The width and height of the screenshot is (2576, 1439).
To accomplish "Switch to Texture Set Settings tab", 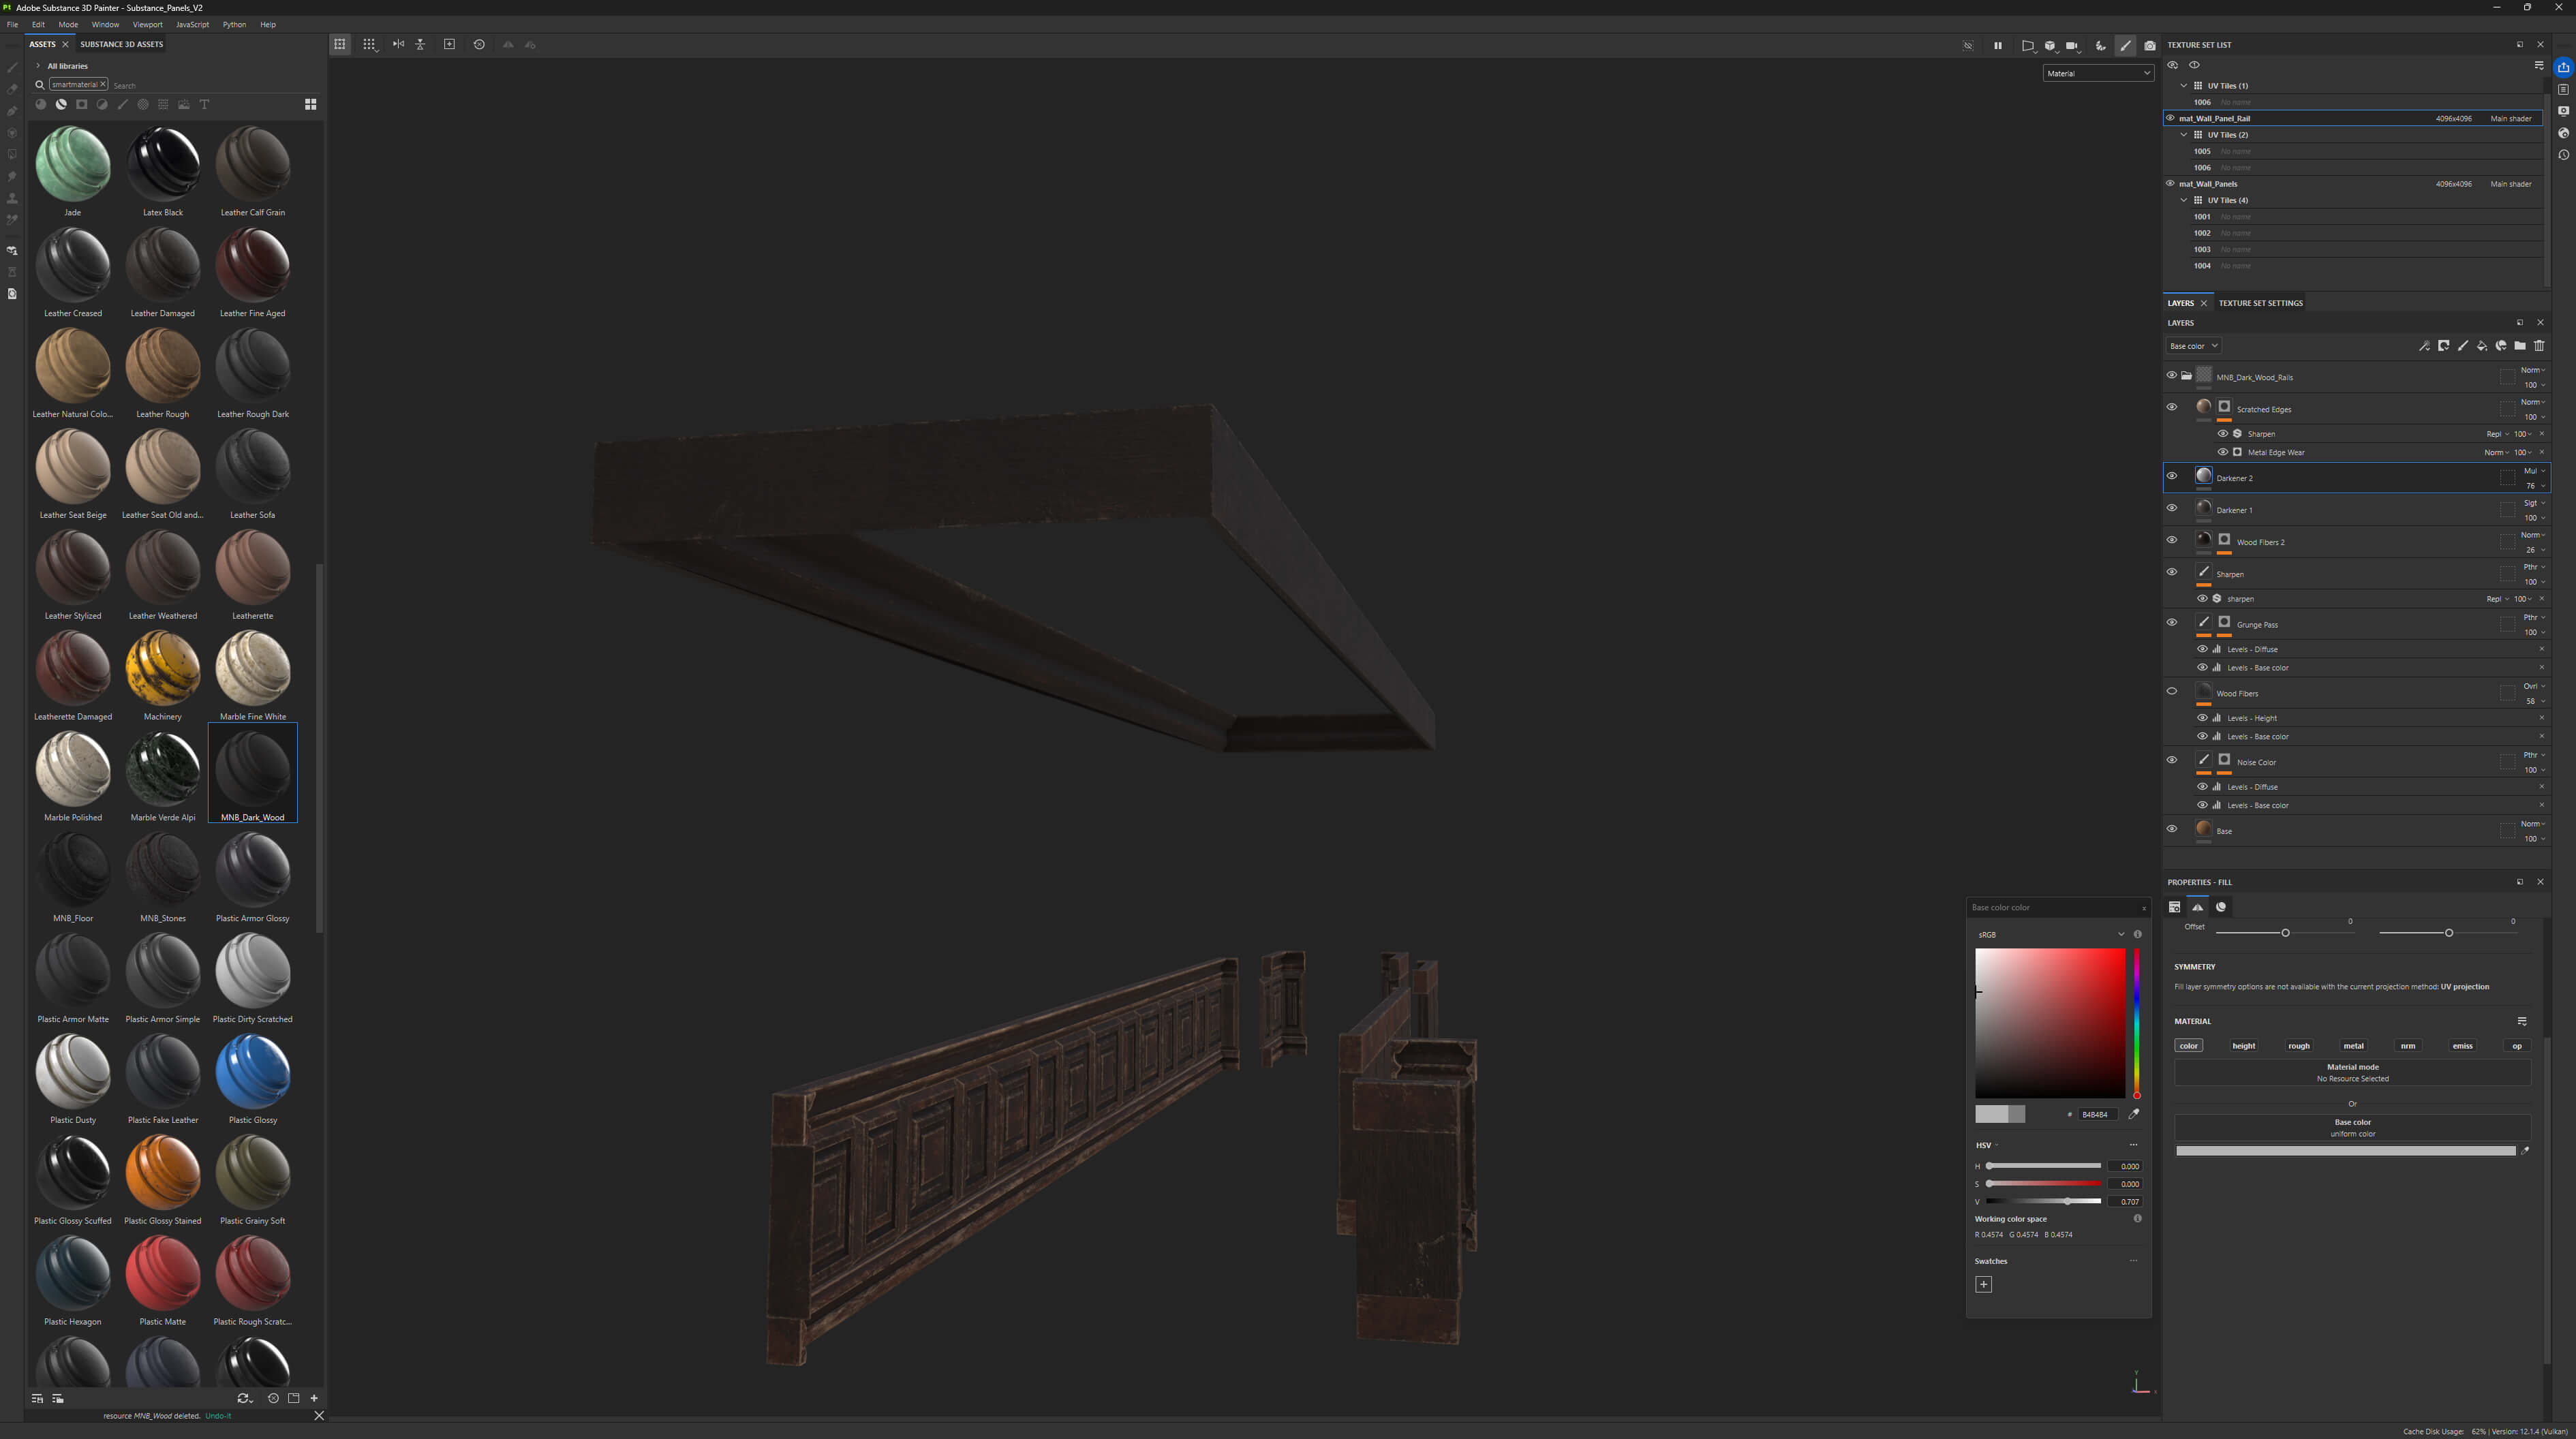I will point(2260,303).
